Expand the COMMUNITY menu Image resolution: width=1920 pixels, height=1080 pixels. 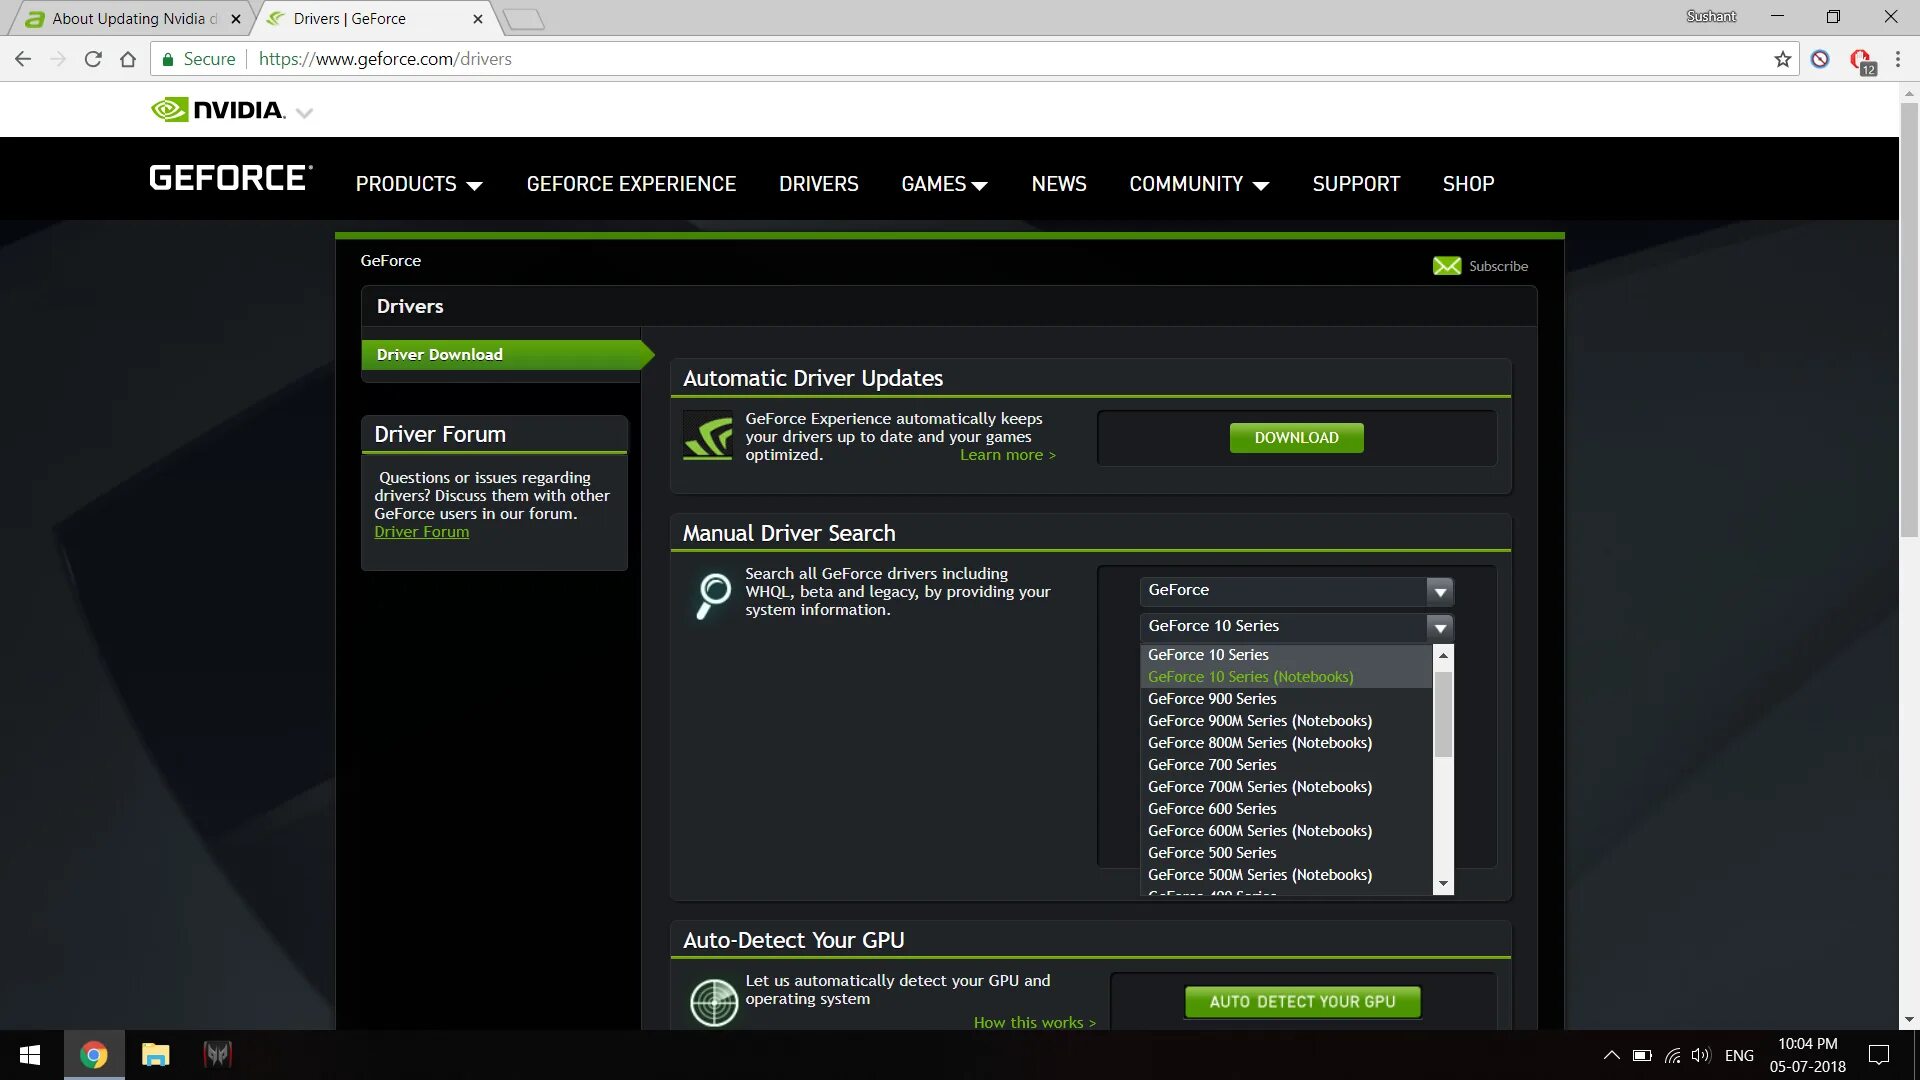click(1199, 184)
